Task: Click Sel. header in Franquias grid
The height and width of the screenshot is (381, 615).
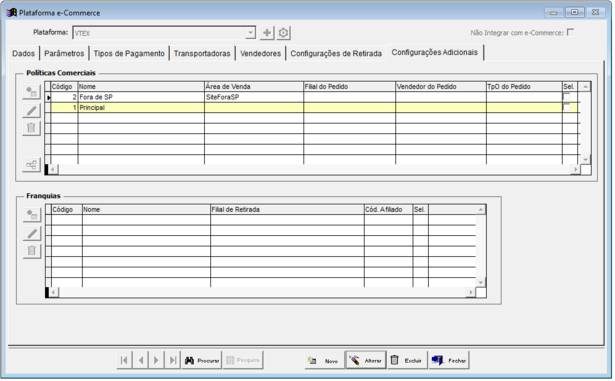Action: click(420, 210)
